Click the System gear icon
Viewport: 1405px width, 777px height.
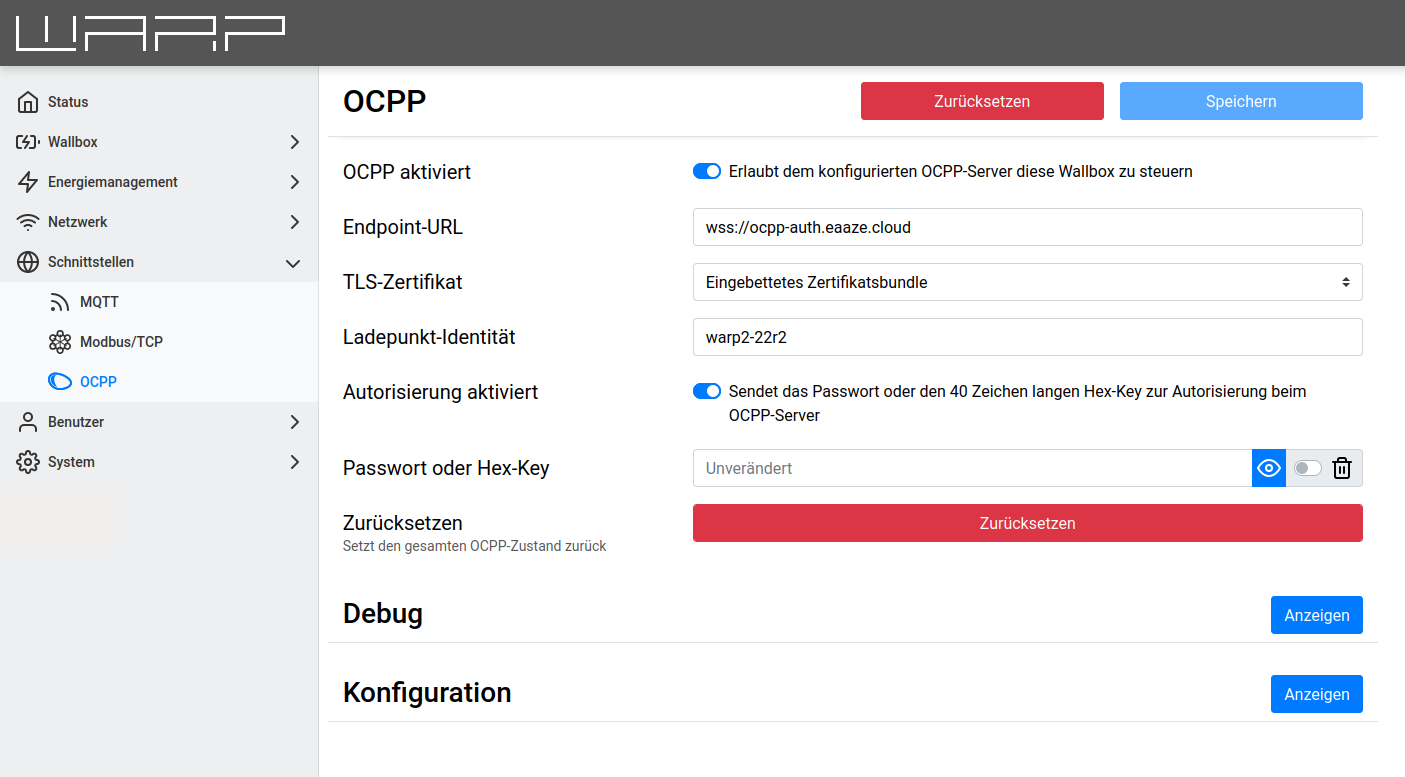(x=28, y=462)
